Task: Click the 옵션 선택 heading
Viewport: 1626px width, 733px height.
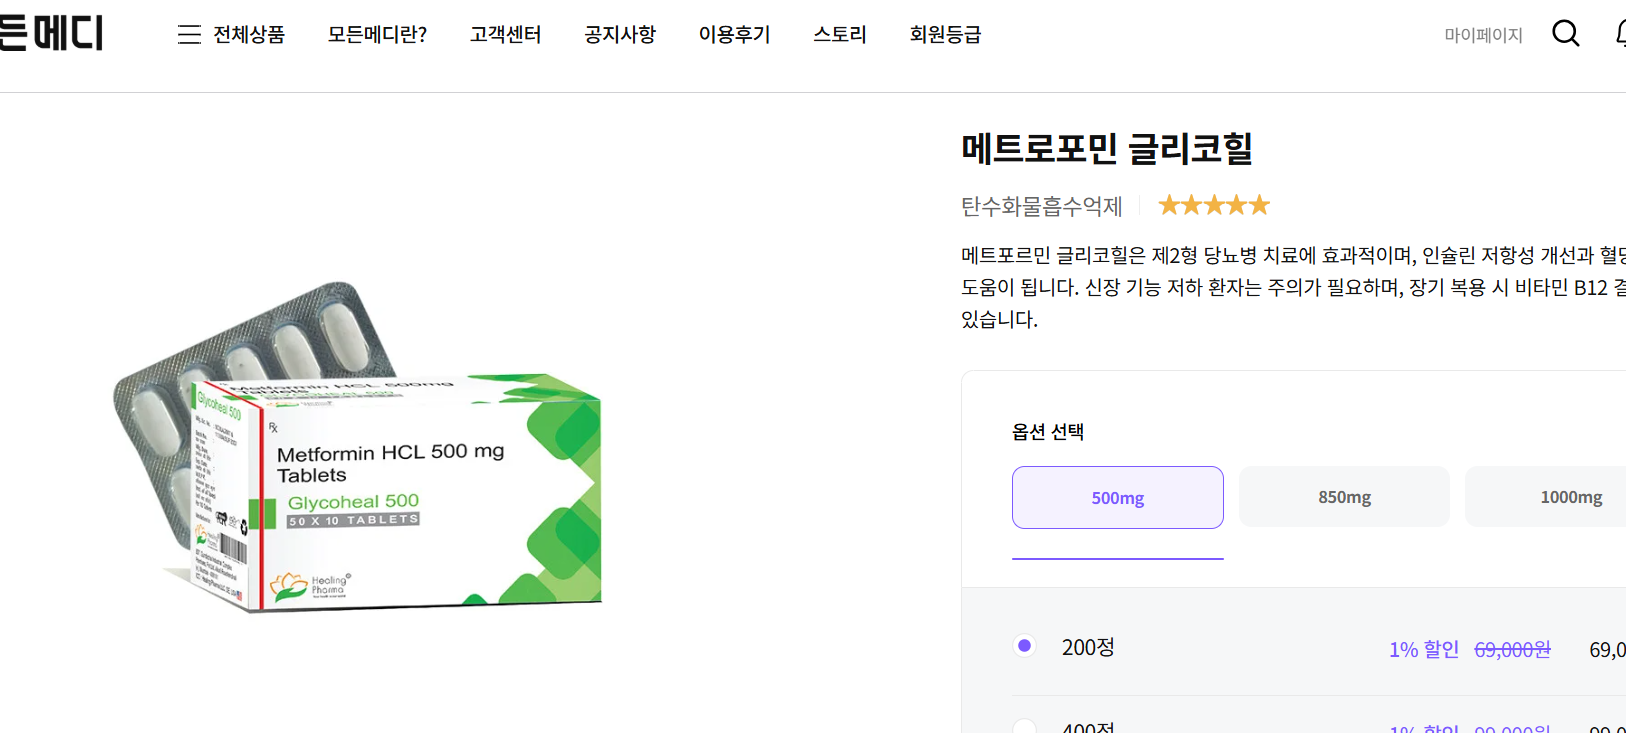Action: (x=1048, y=432)
